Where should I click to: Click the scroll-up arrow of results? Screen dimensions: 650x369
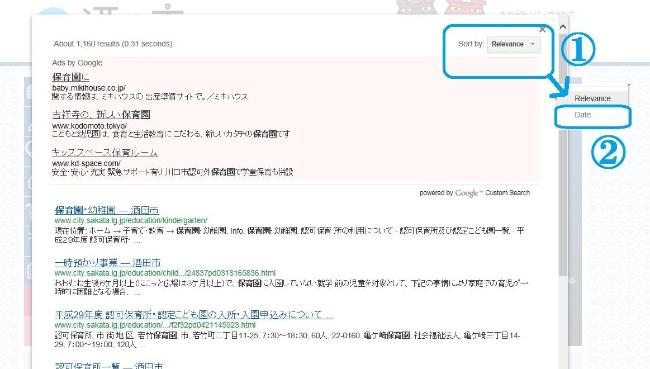tap(563, 27)
